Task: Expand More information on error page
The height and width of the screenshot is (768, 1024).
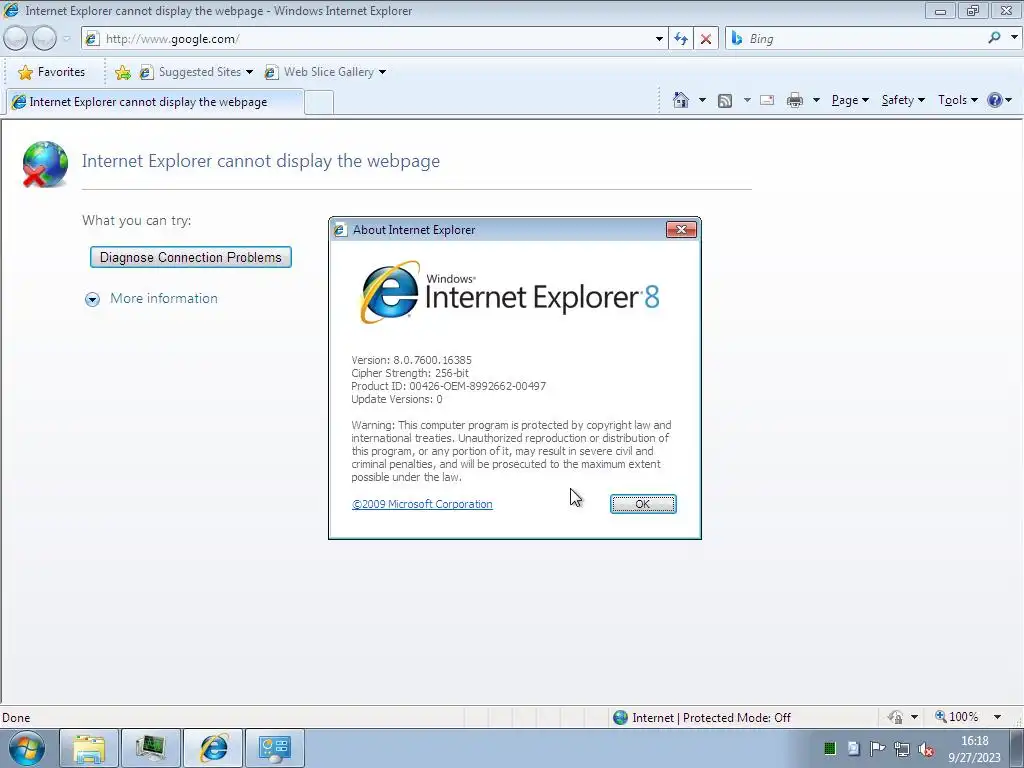Action: tap(152, 298)
